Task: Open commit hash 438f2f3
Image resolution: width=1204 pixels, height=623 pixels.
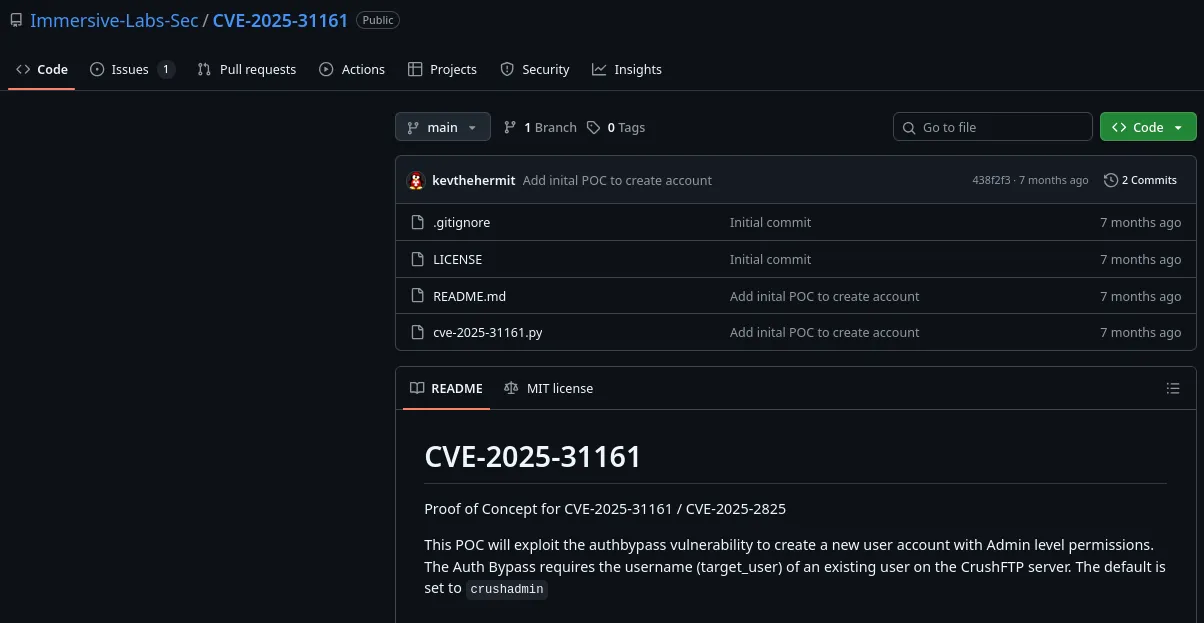Action: point(992,181)
